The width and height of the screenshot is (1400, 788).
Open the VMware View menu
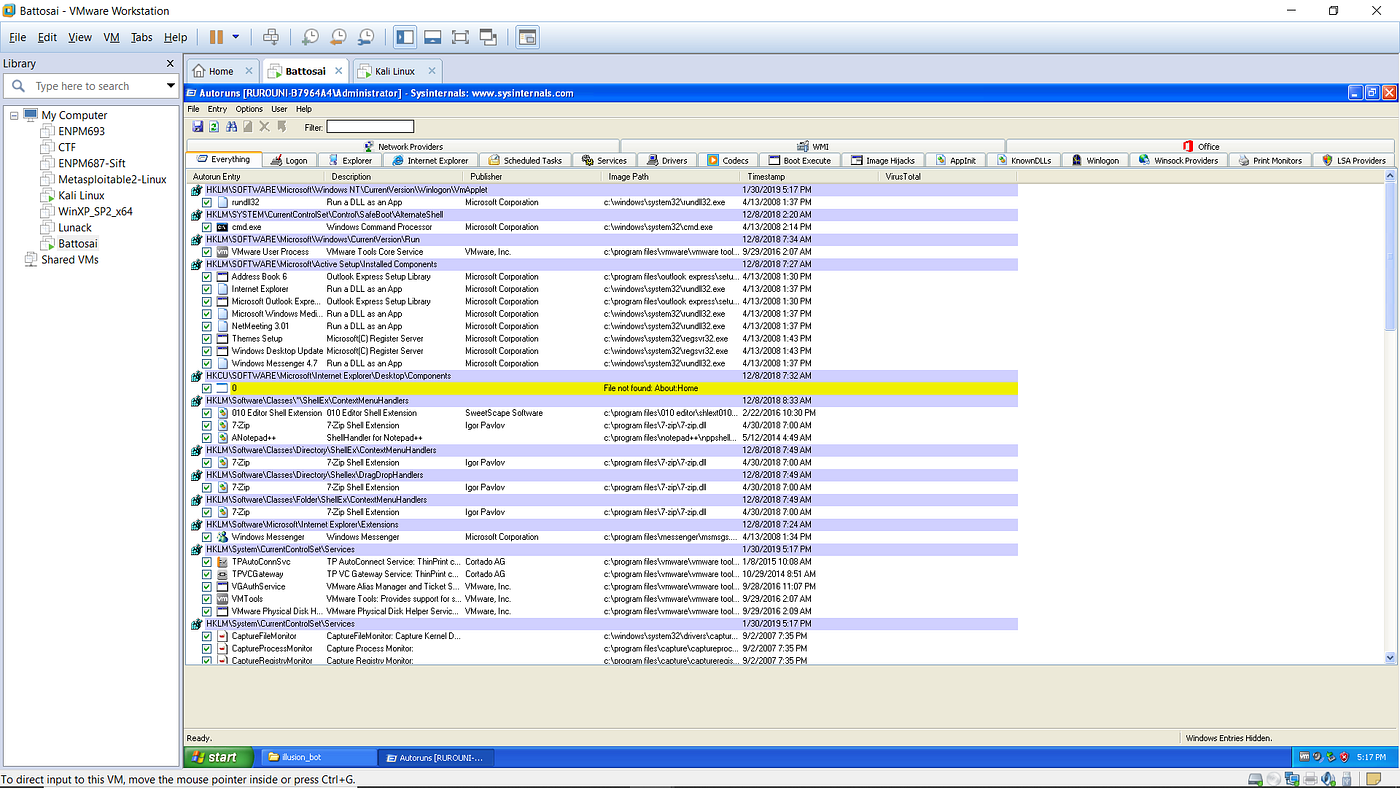[80, 37]
